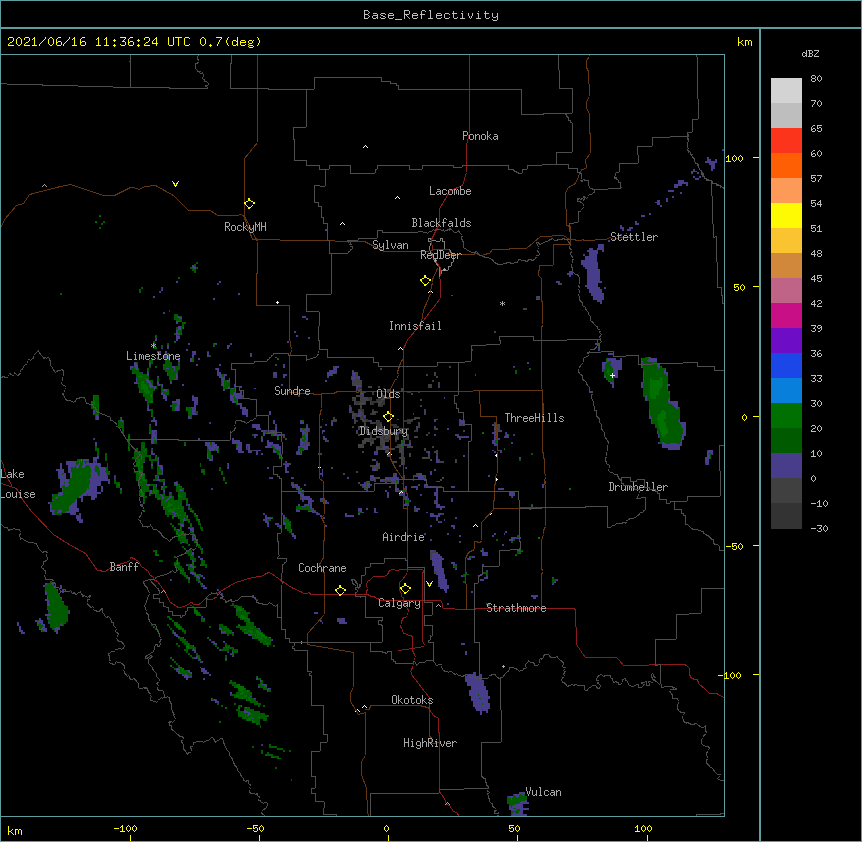
Task: Click the HighRiver label
Action: [430, 743]
